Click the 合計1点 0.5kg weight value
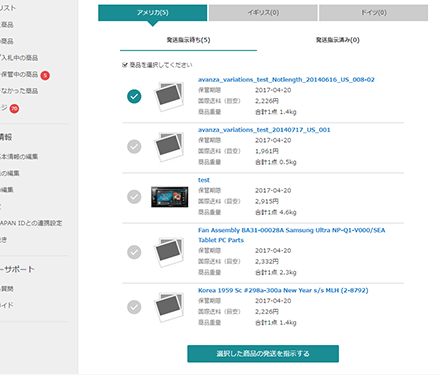This screenshot has height=375, width=440. [x=276, y=162]
